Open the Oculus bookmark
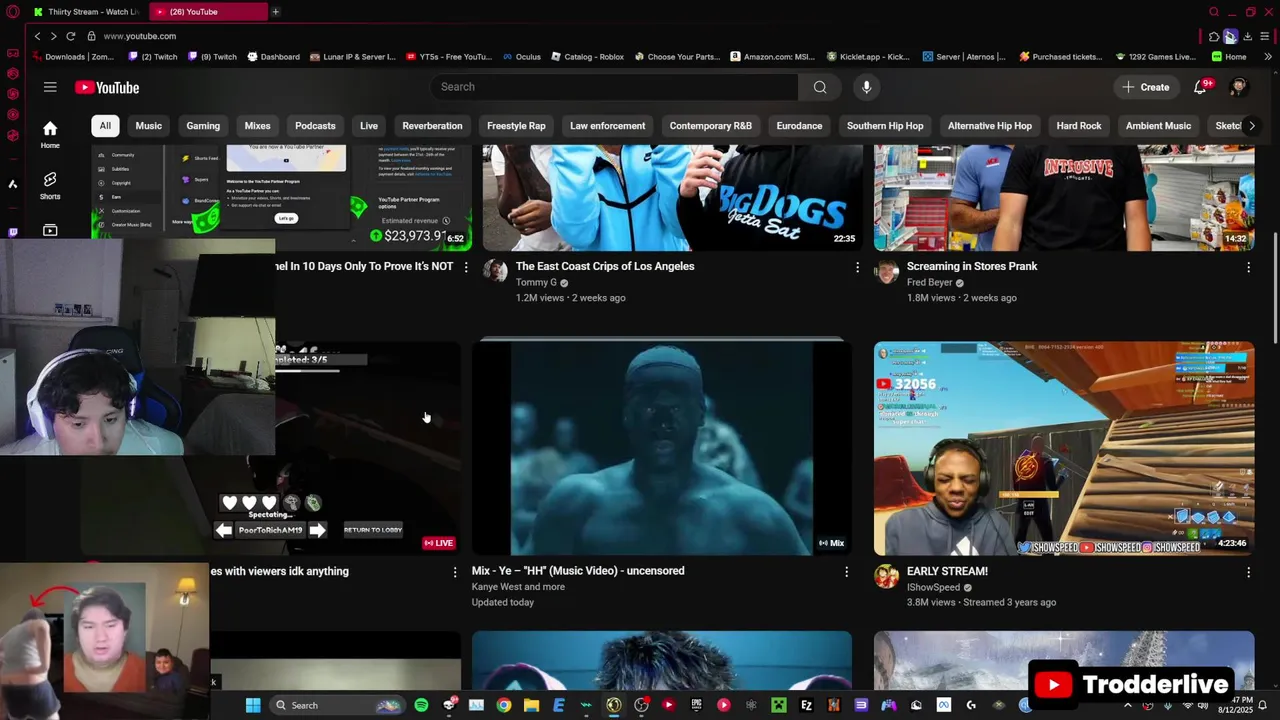Screen dimensions: 1280x720 [521, 57]
